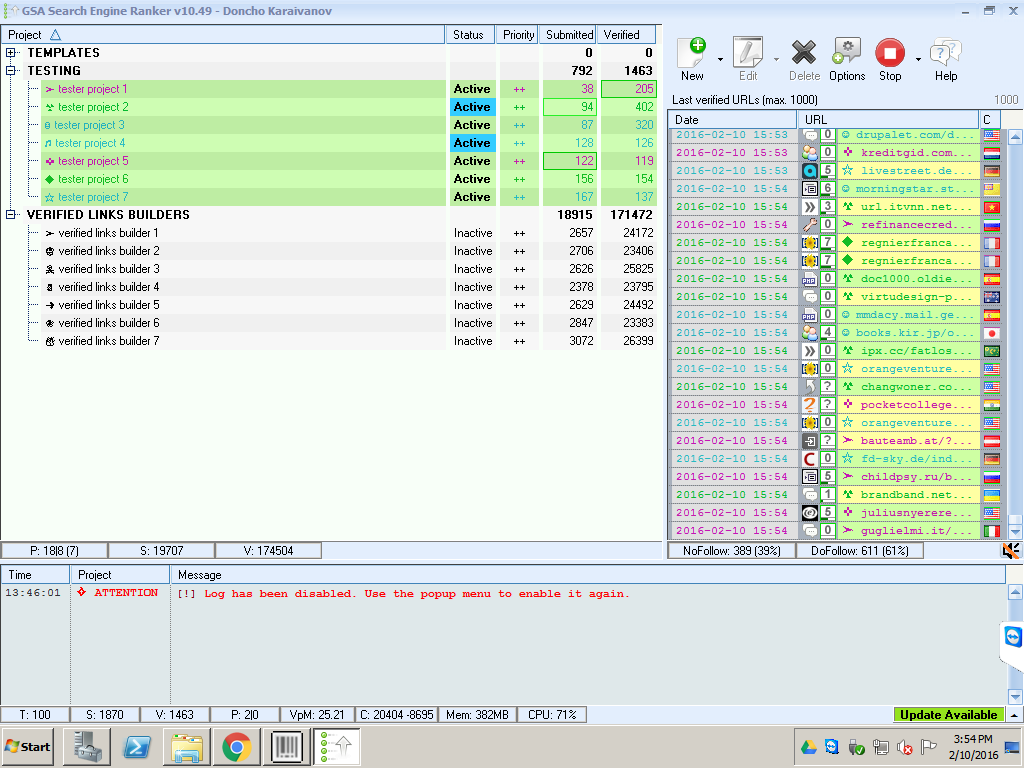This screenshot has height=768, width=1024.
Task: Click the ATTENTION log entry
Action: (x=126, y=593)
